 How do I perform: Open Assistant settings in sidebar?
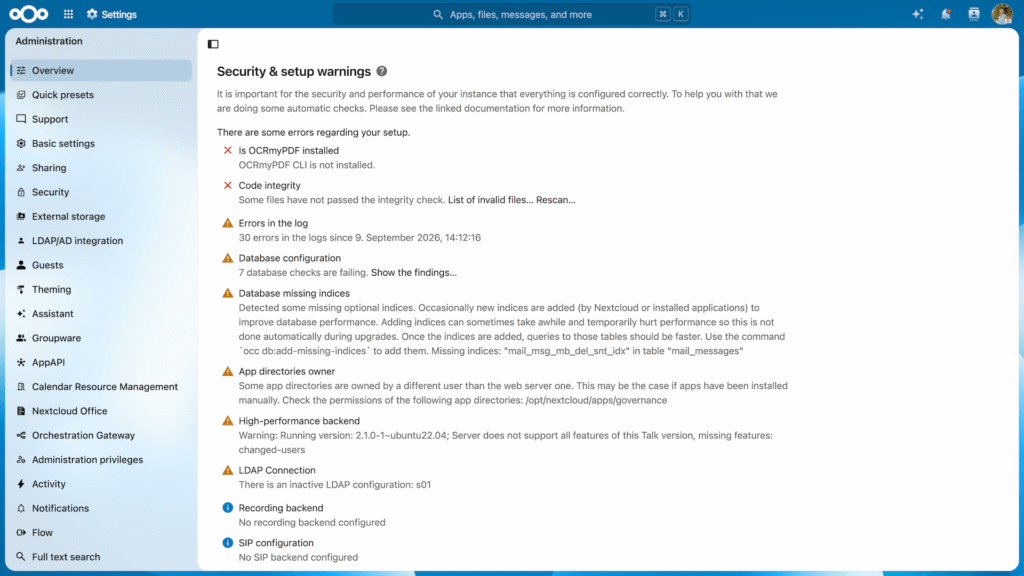[x=101, y=313]
